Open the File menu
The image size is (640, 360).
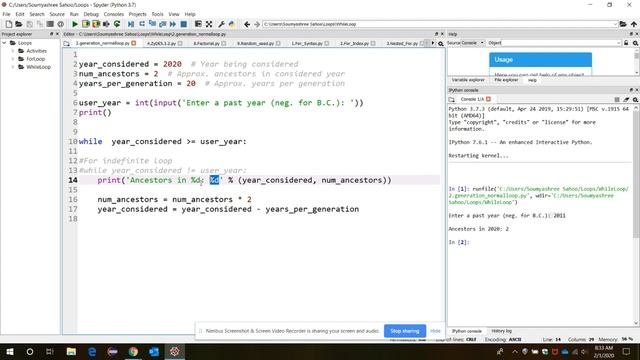[x=6, y=14]
